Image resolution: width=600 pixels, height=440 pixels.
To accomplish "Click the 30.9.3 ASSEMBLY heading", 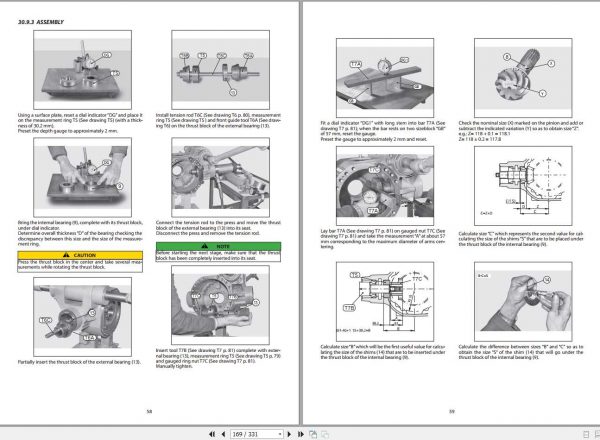I will pyautogui.click(x=41, y=22).
